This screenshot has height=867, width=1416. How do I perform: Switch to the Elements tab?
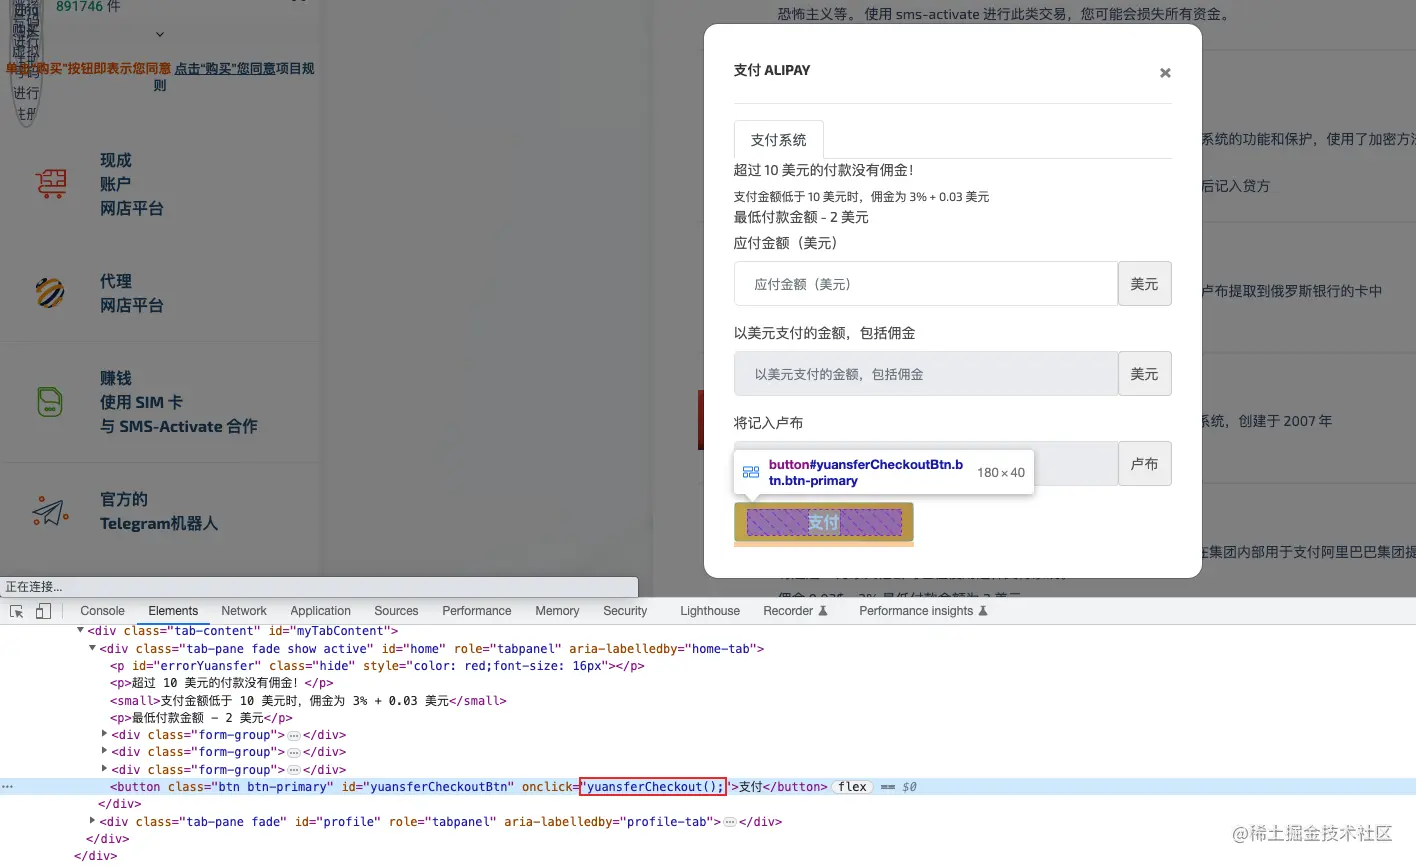pos(173,611)
